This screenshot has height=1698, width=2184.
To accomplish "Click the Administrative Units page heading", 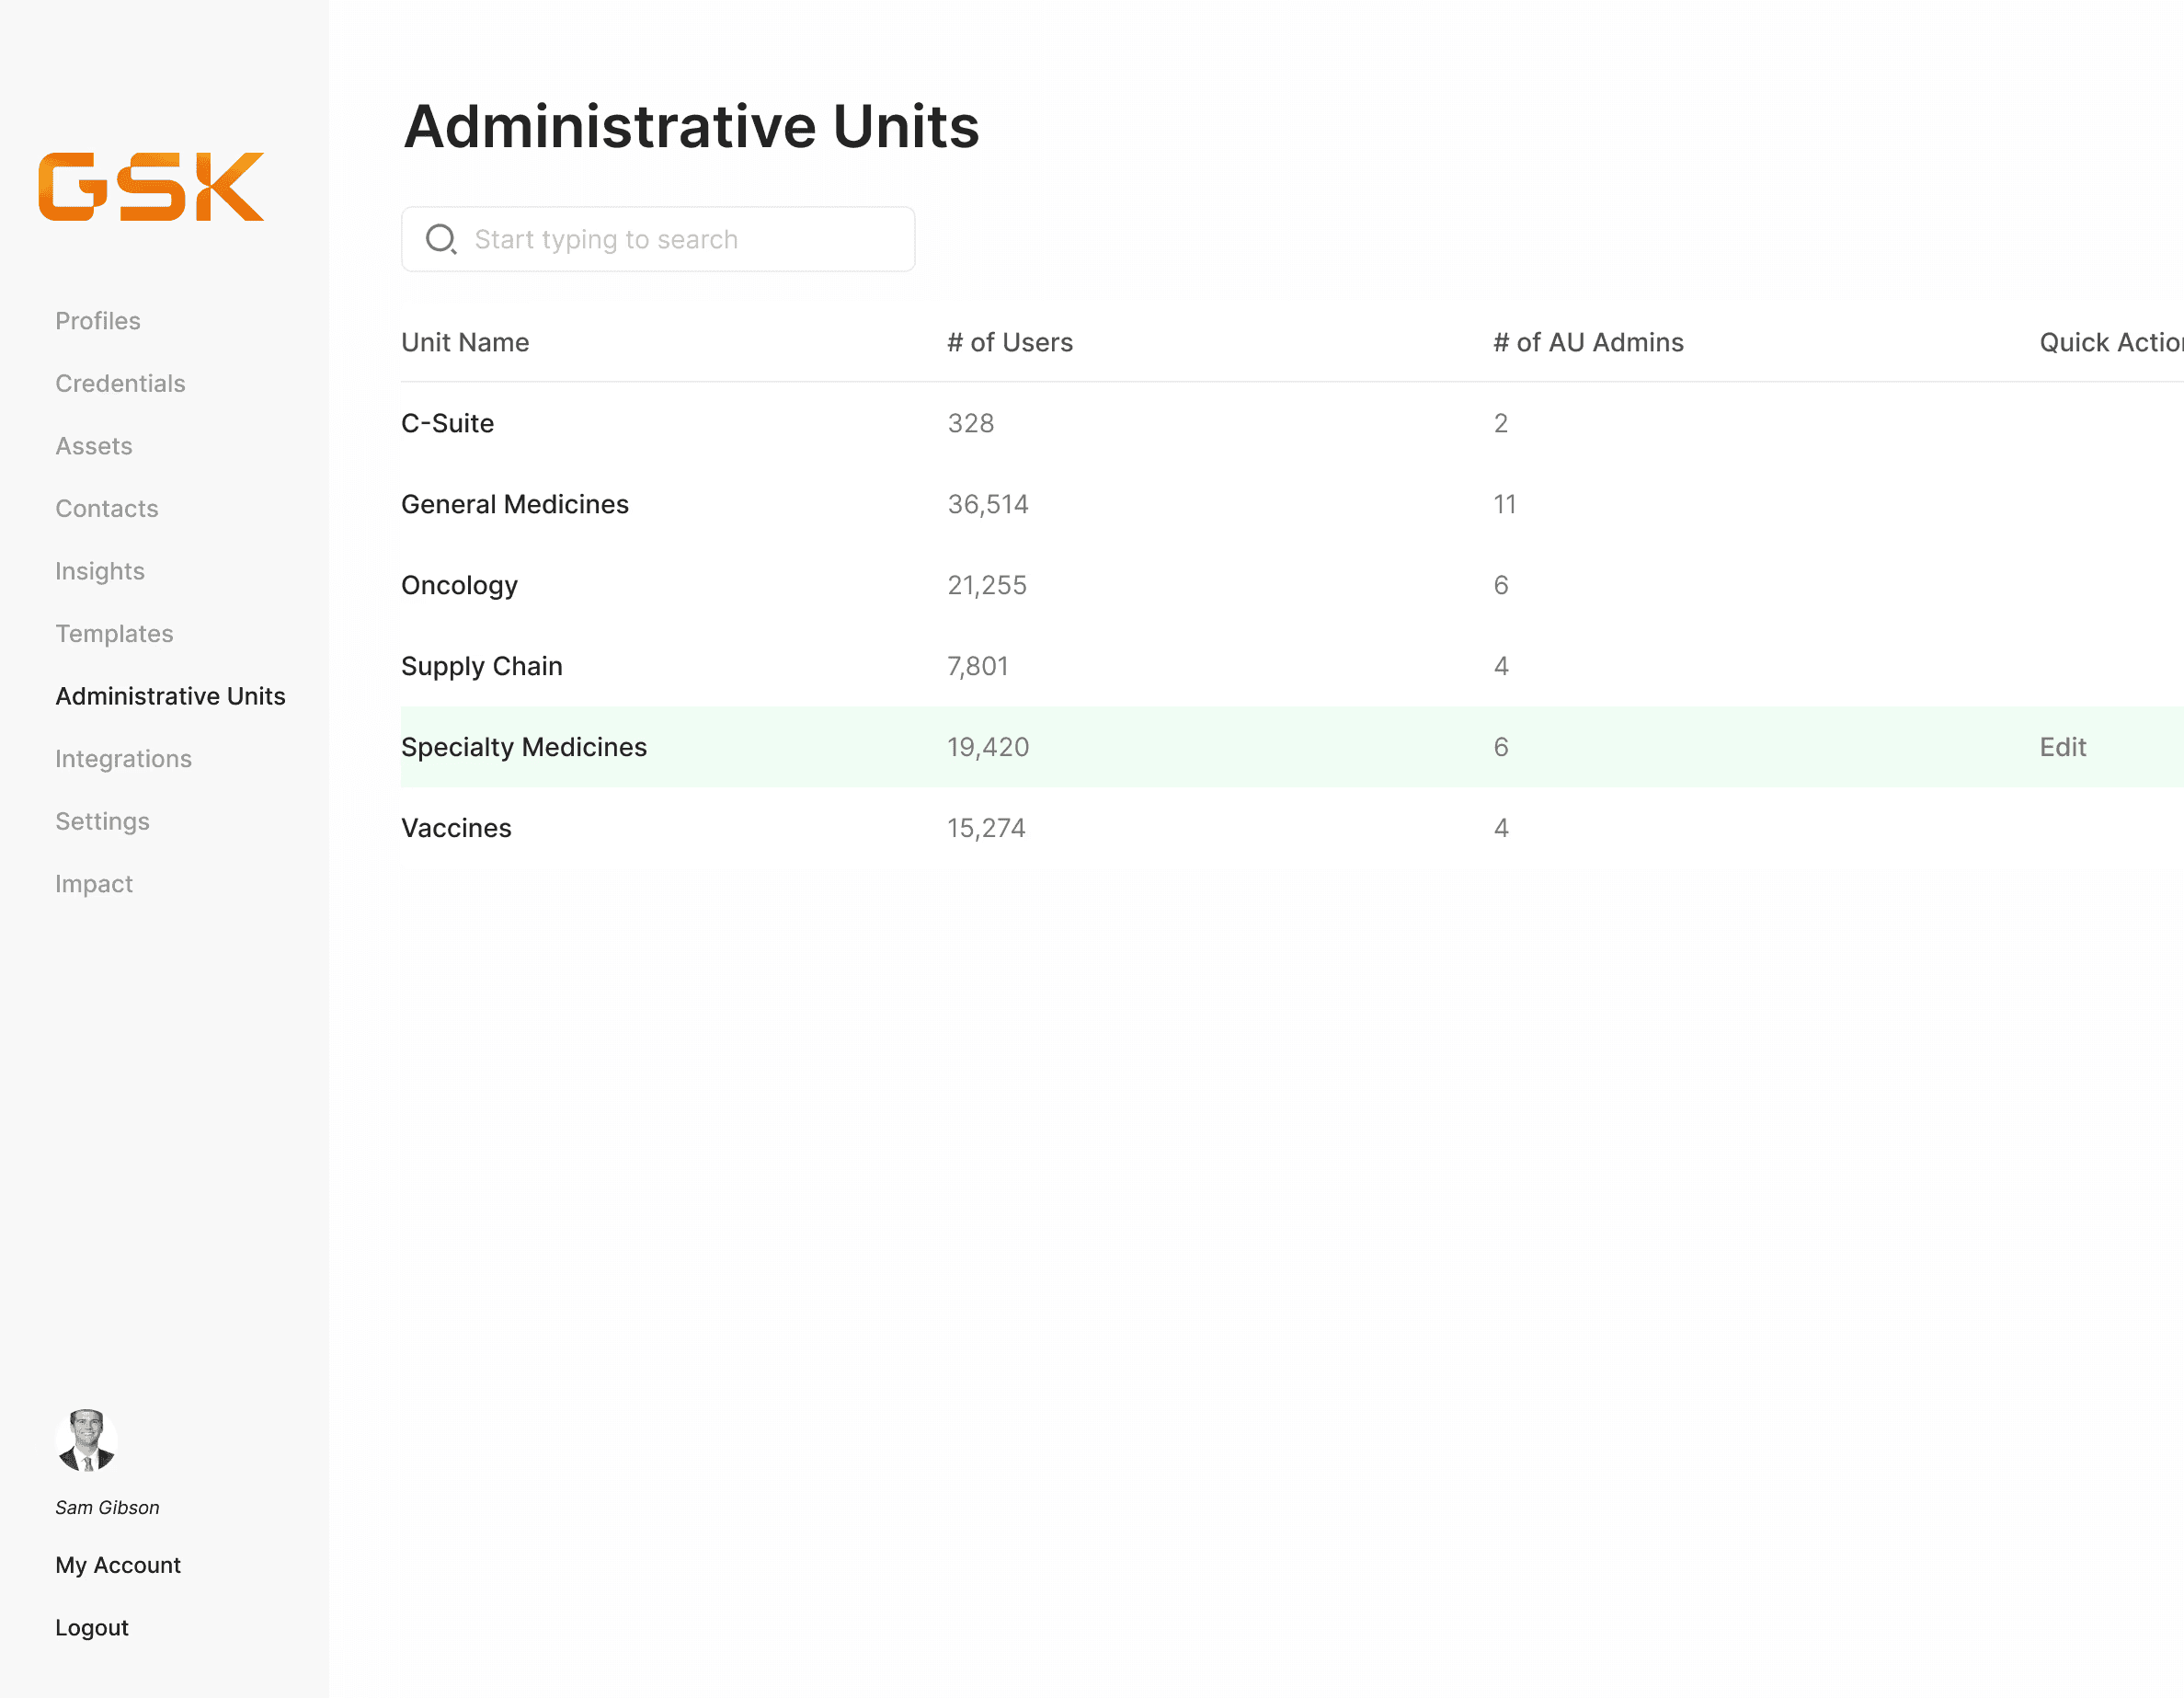I will pos(691,126).
